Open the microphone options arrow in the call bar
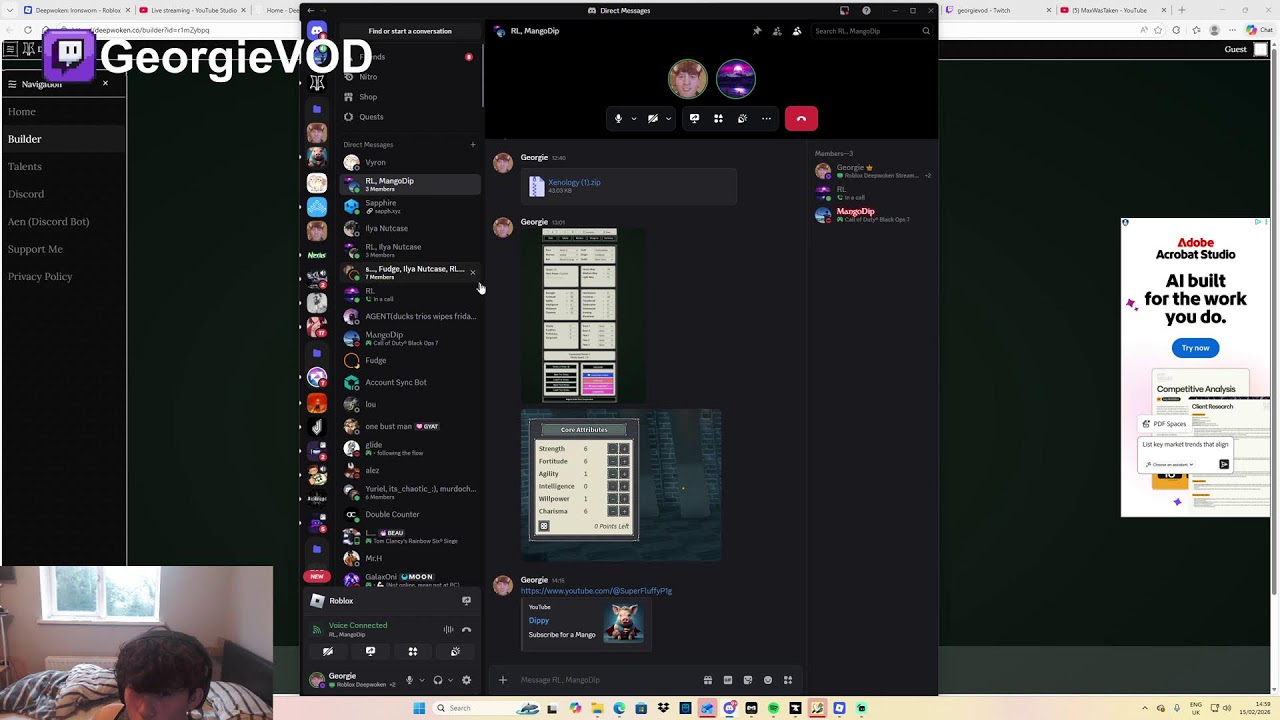This screenshot has width=1280, height=720. coord(633,119)
